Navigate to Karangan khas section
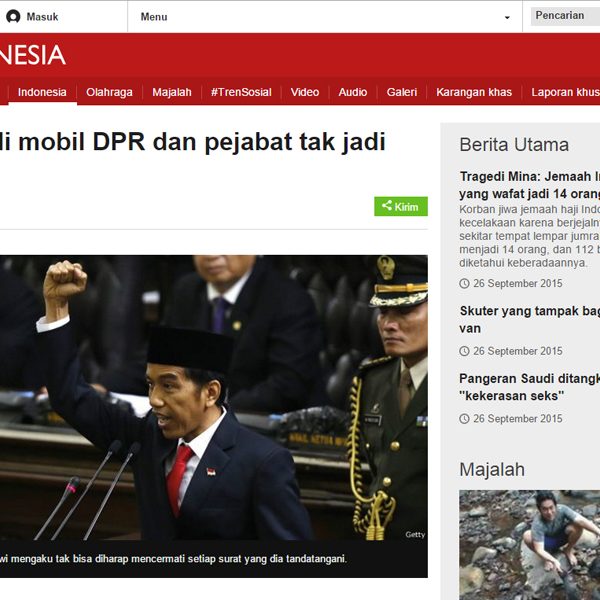 click(x=474, y=92)
